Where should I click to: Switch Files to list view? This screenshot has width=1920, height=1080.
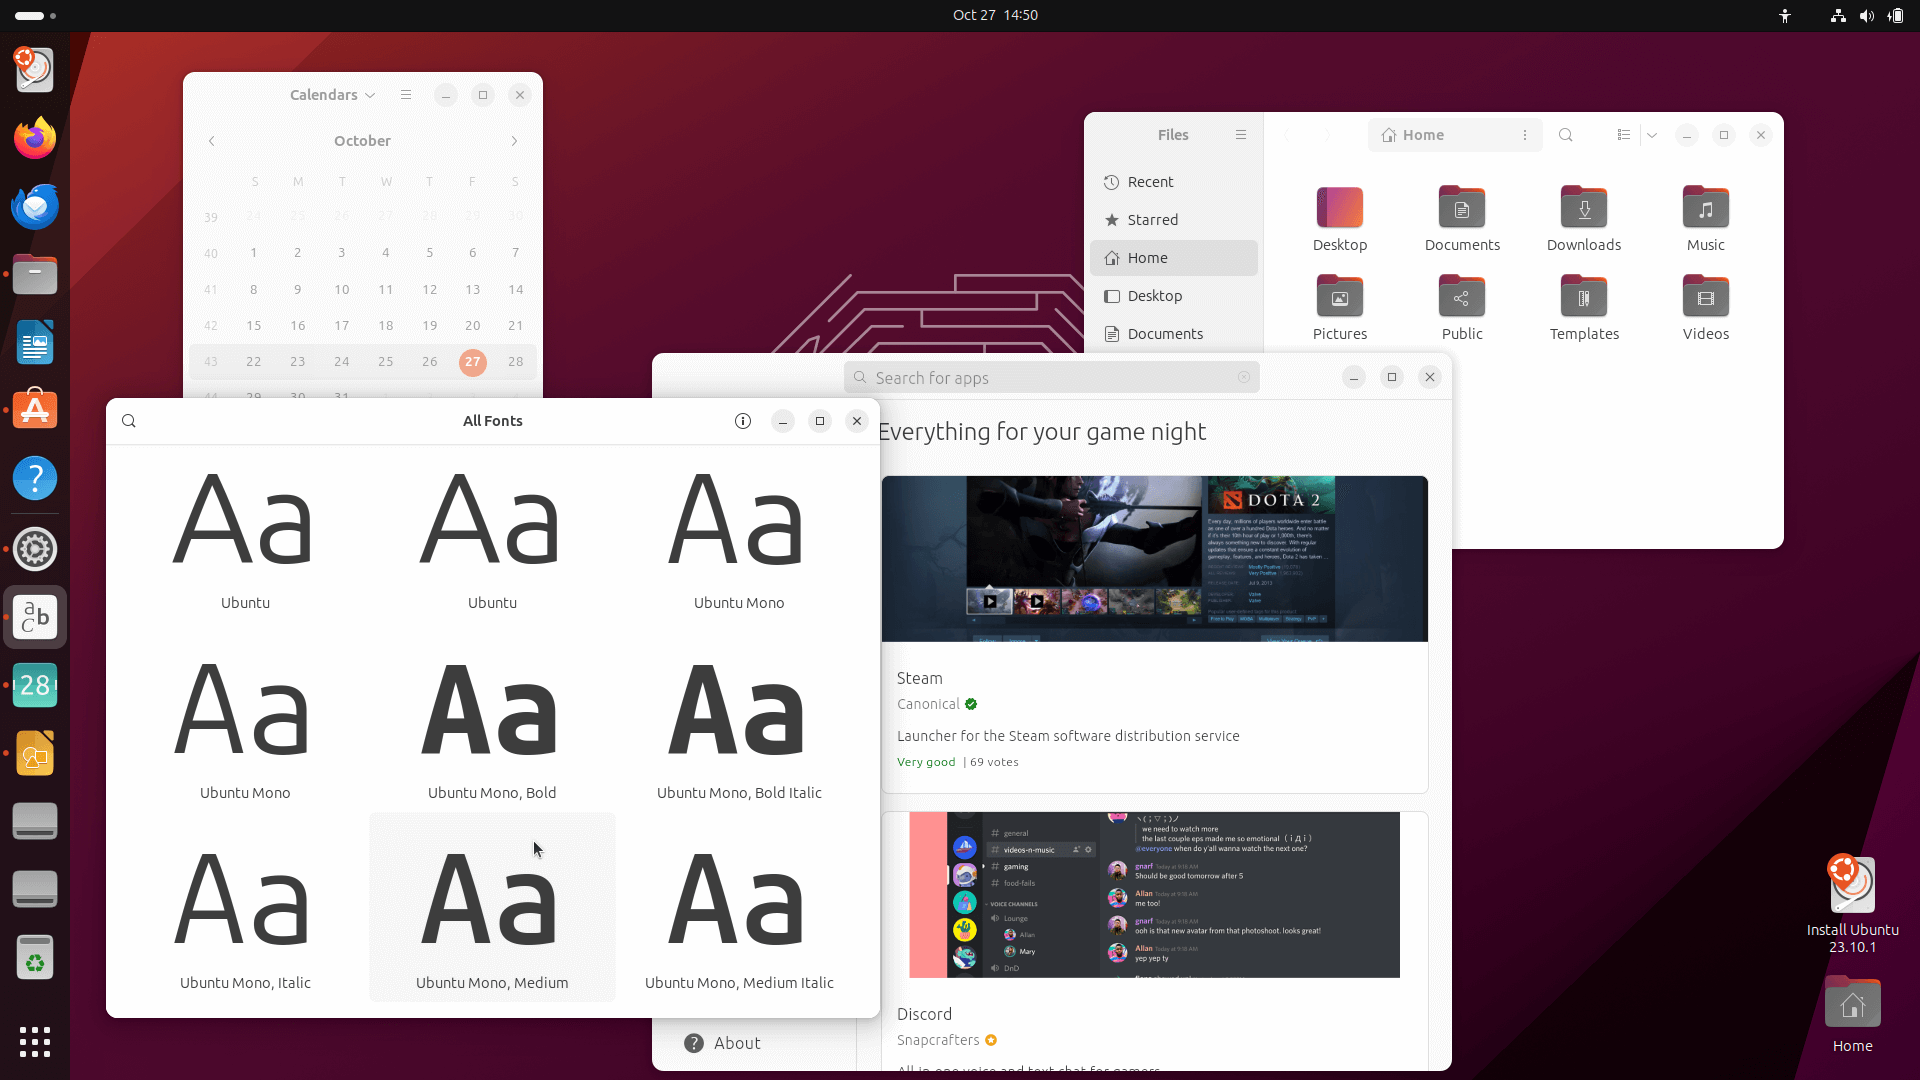(x=1623, y=135)
